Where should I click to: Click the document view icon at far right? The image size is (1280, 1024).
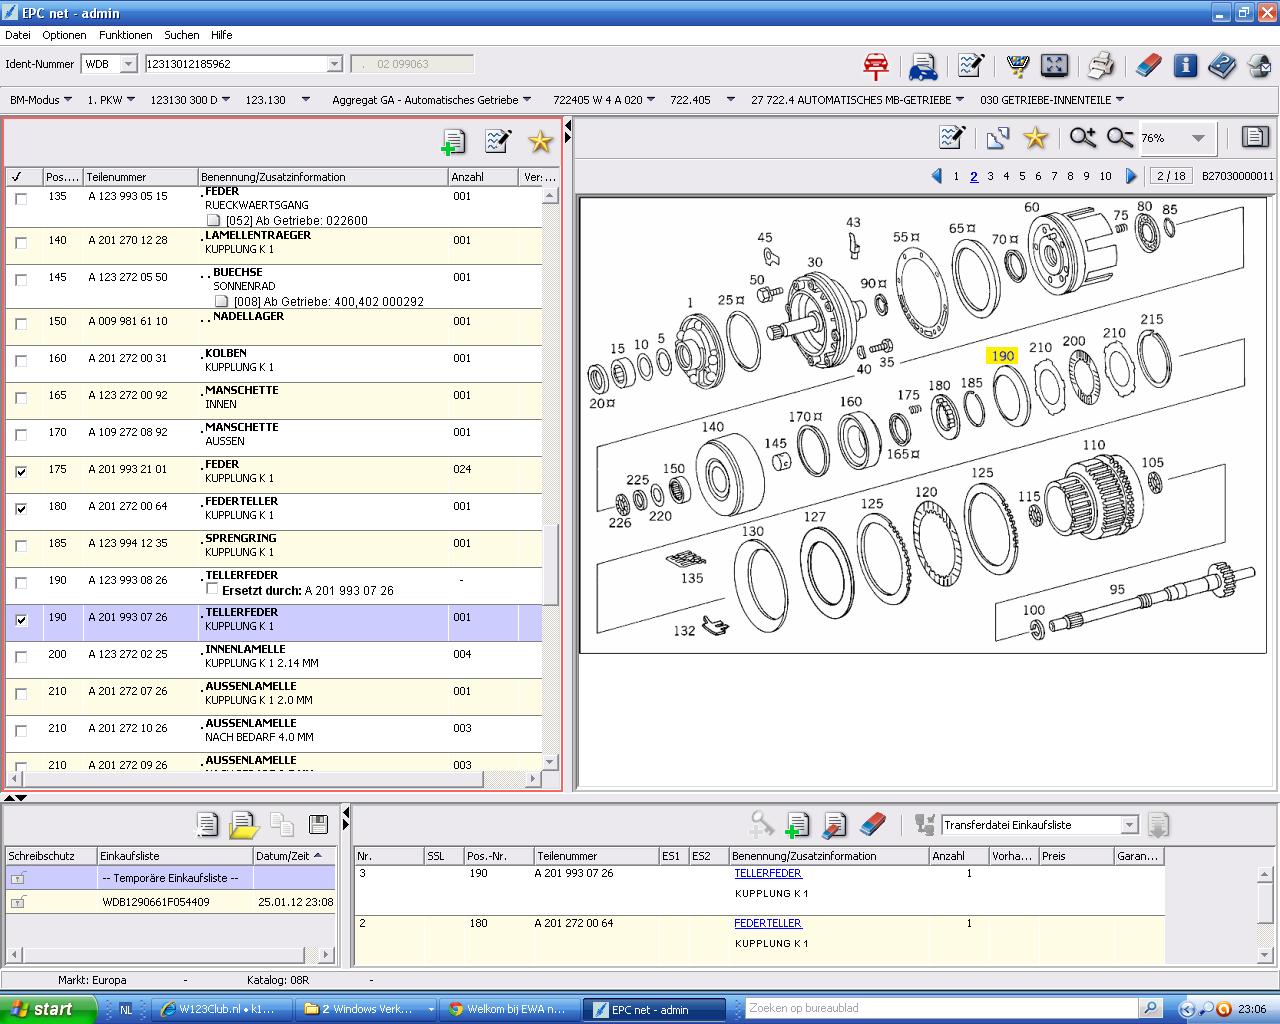coord(1255,137)
